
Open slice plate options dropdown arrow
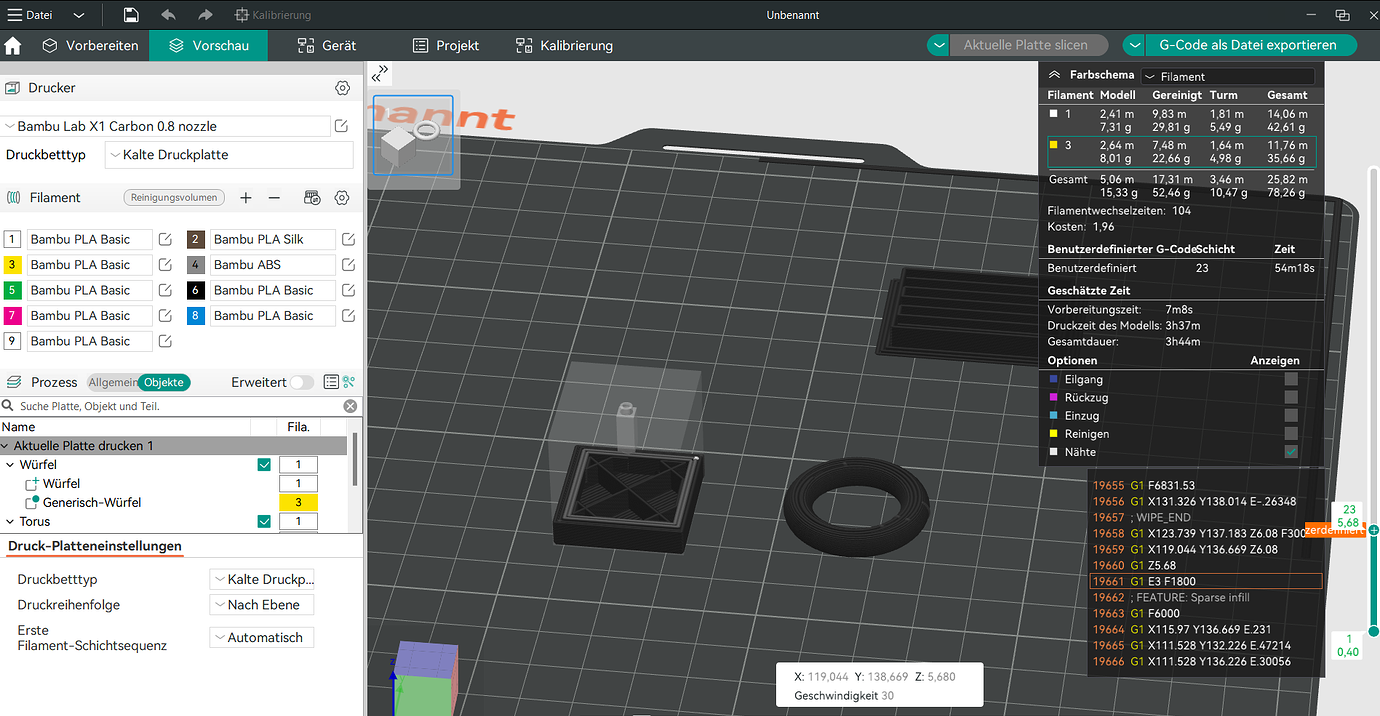[x=938, y=45]
